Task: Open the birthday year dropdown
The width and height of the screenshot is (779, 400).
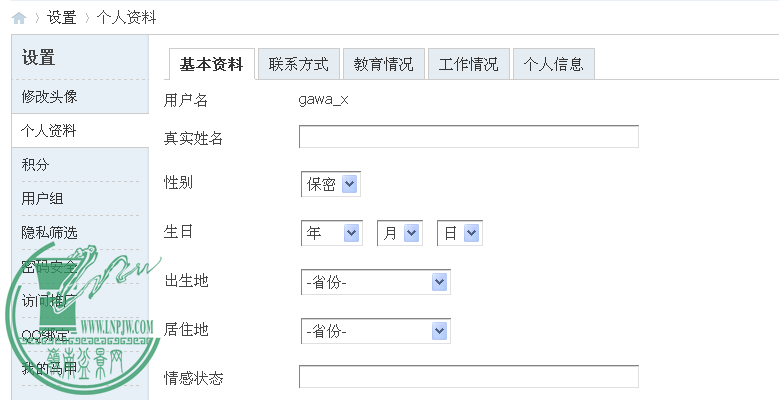Action: pos(330,233)
